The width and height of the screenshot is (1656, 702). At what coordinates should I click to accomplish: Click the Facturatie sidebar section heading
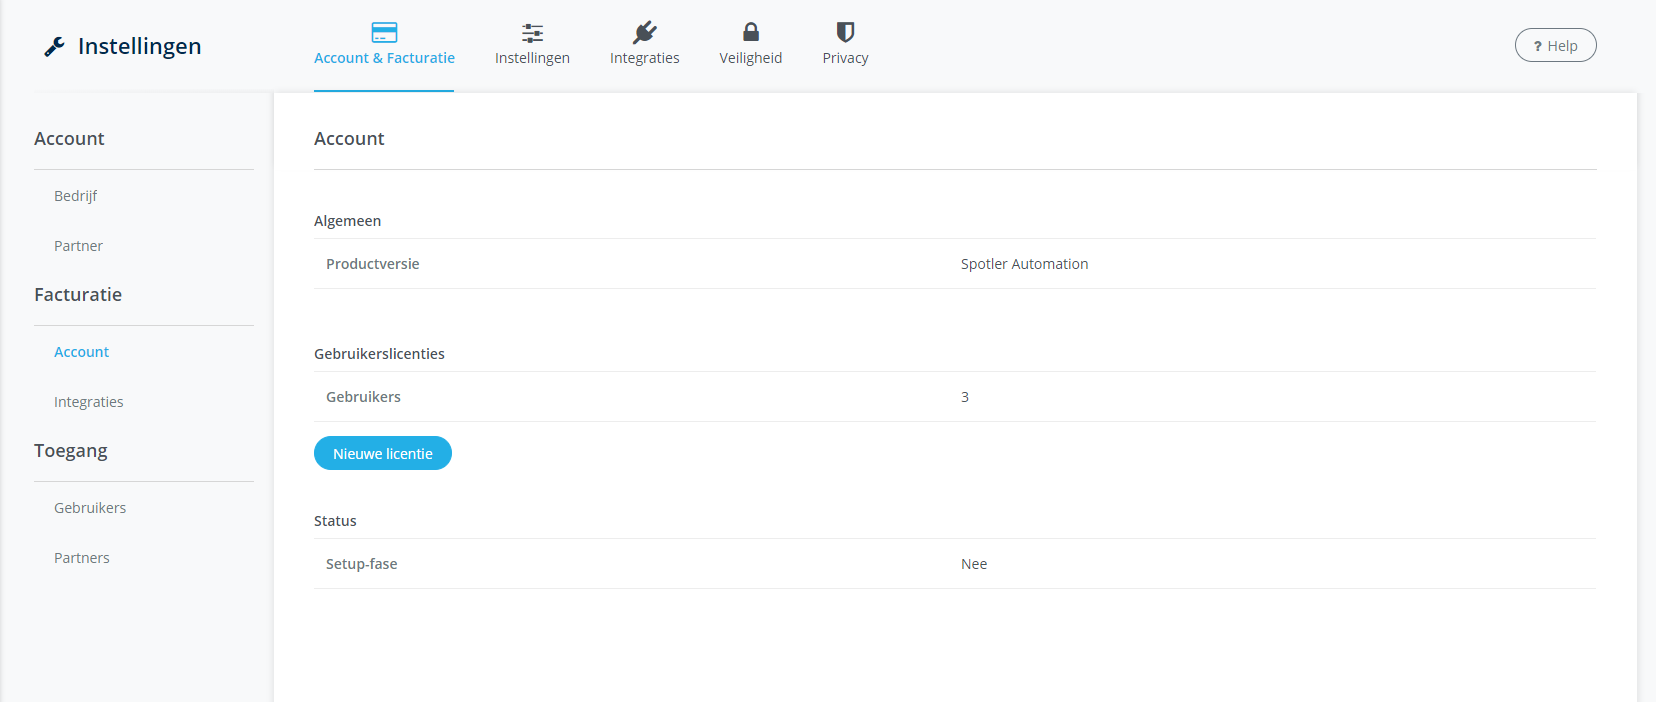pos(78,295)
